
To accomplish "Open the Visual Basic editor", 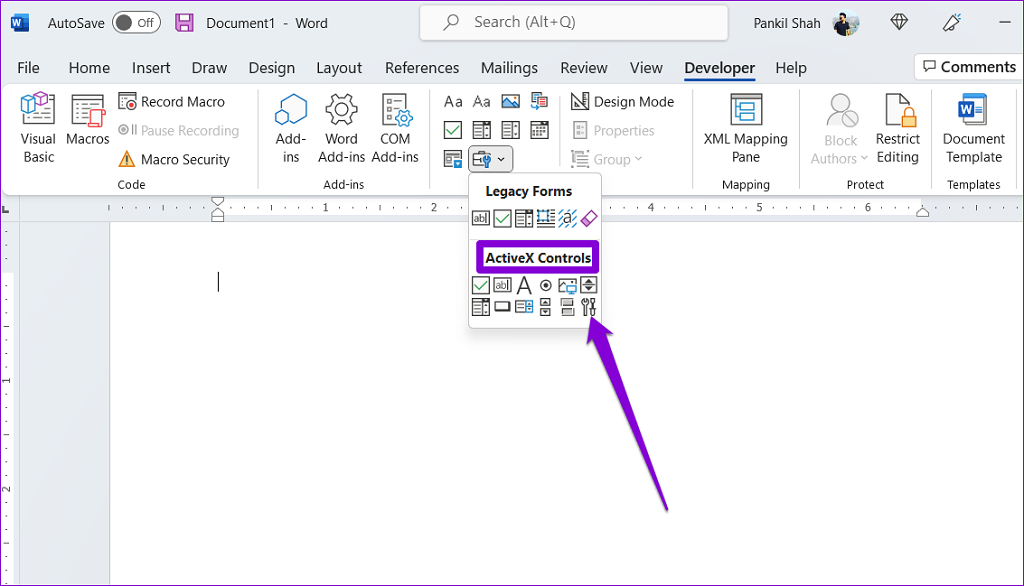I will click(39, 128).
